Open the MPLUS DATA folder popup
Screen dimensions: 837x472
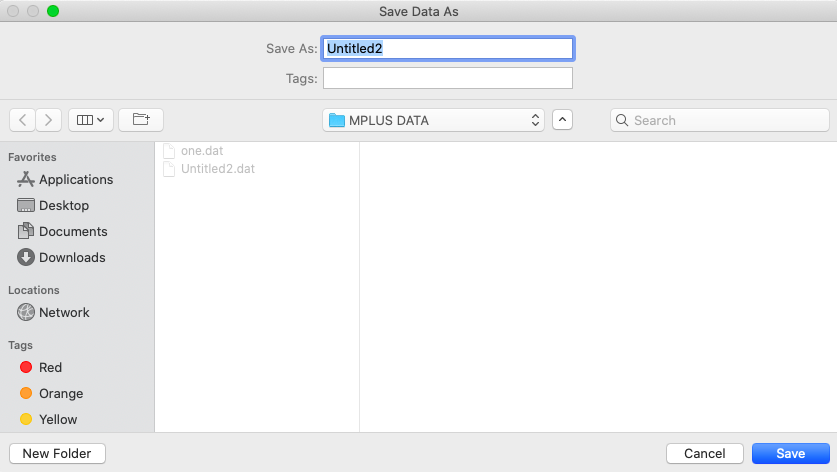click(433, 120)
